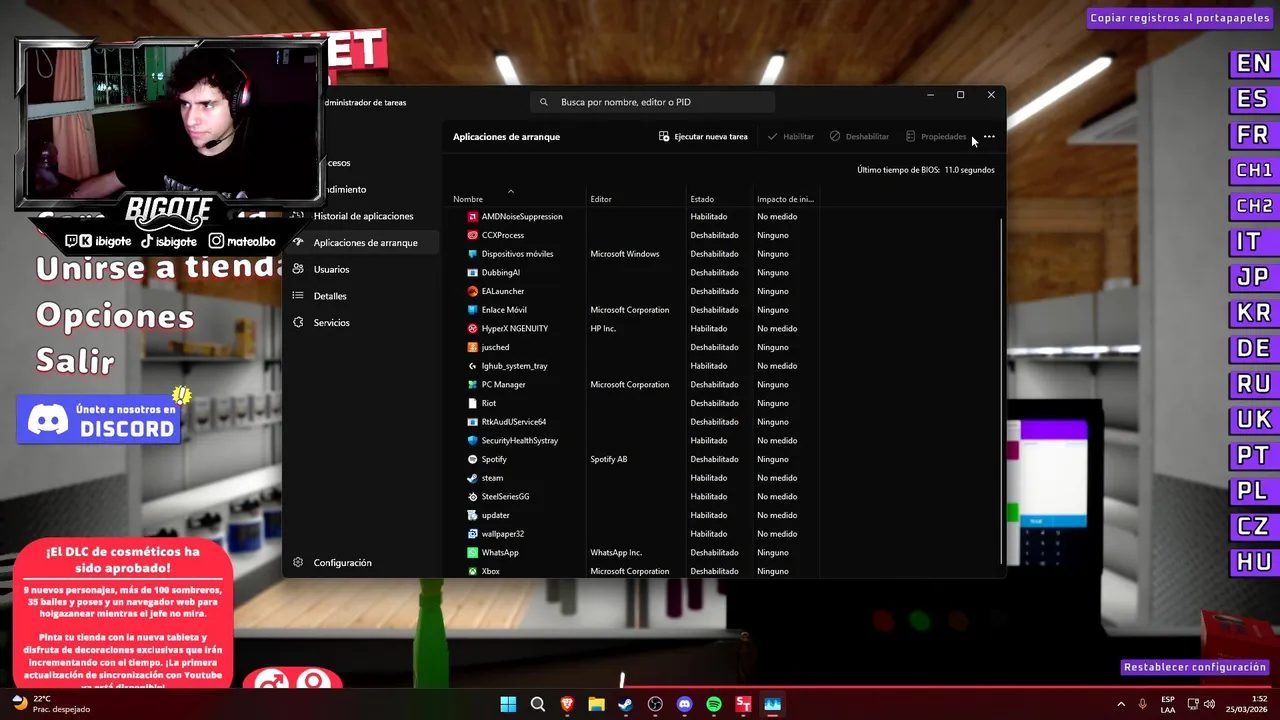Click the startup list vertical scrollbar

(1001, 390)
